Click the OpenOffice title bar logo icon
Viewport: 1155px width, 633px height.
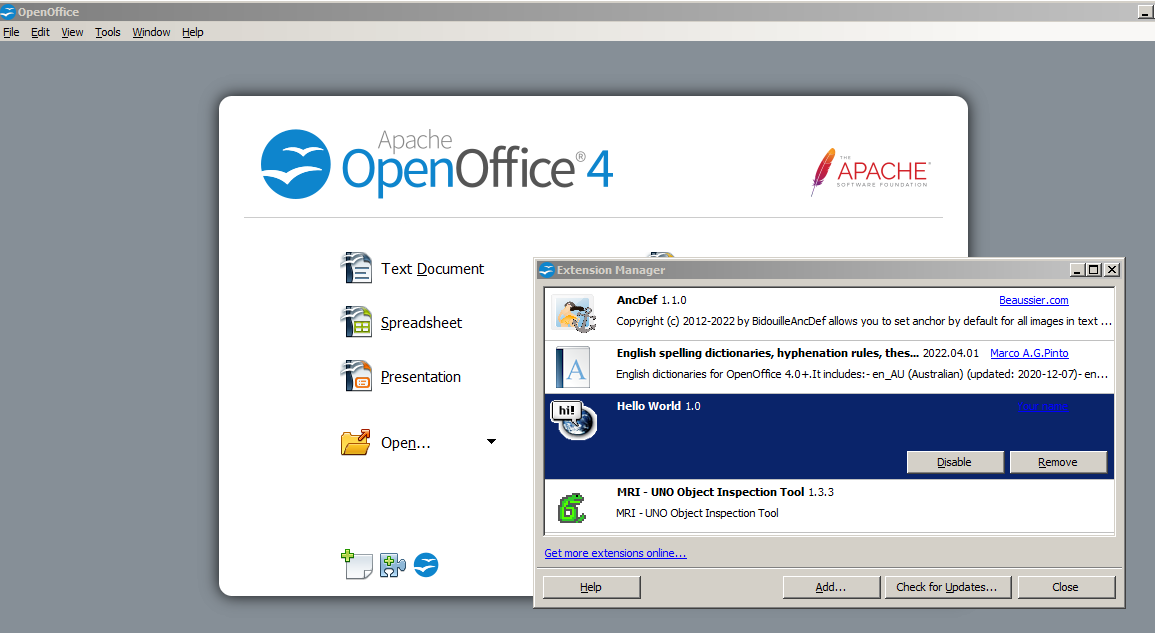pyautogui.click(x=7, y=12)
